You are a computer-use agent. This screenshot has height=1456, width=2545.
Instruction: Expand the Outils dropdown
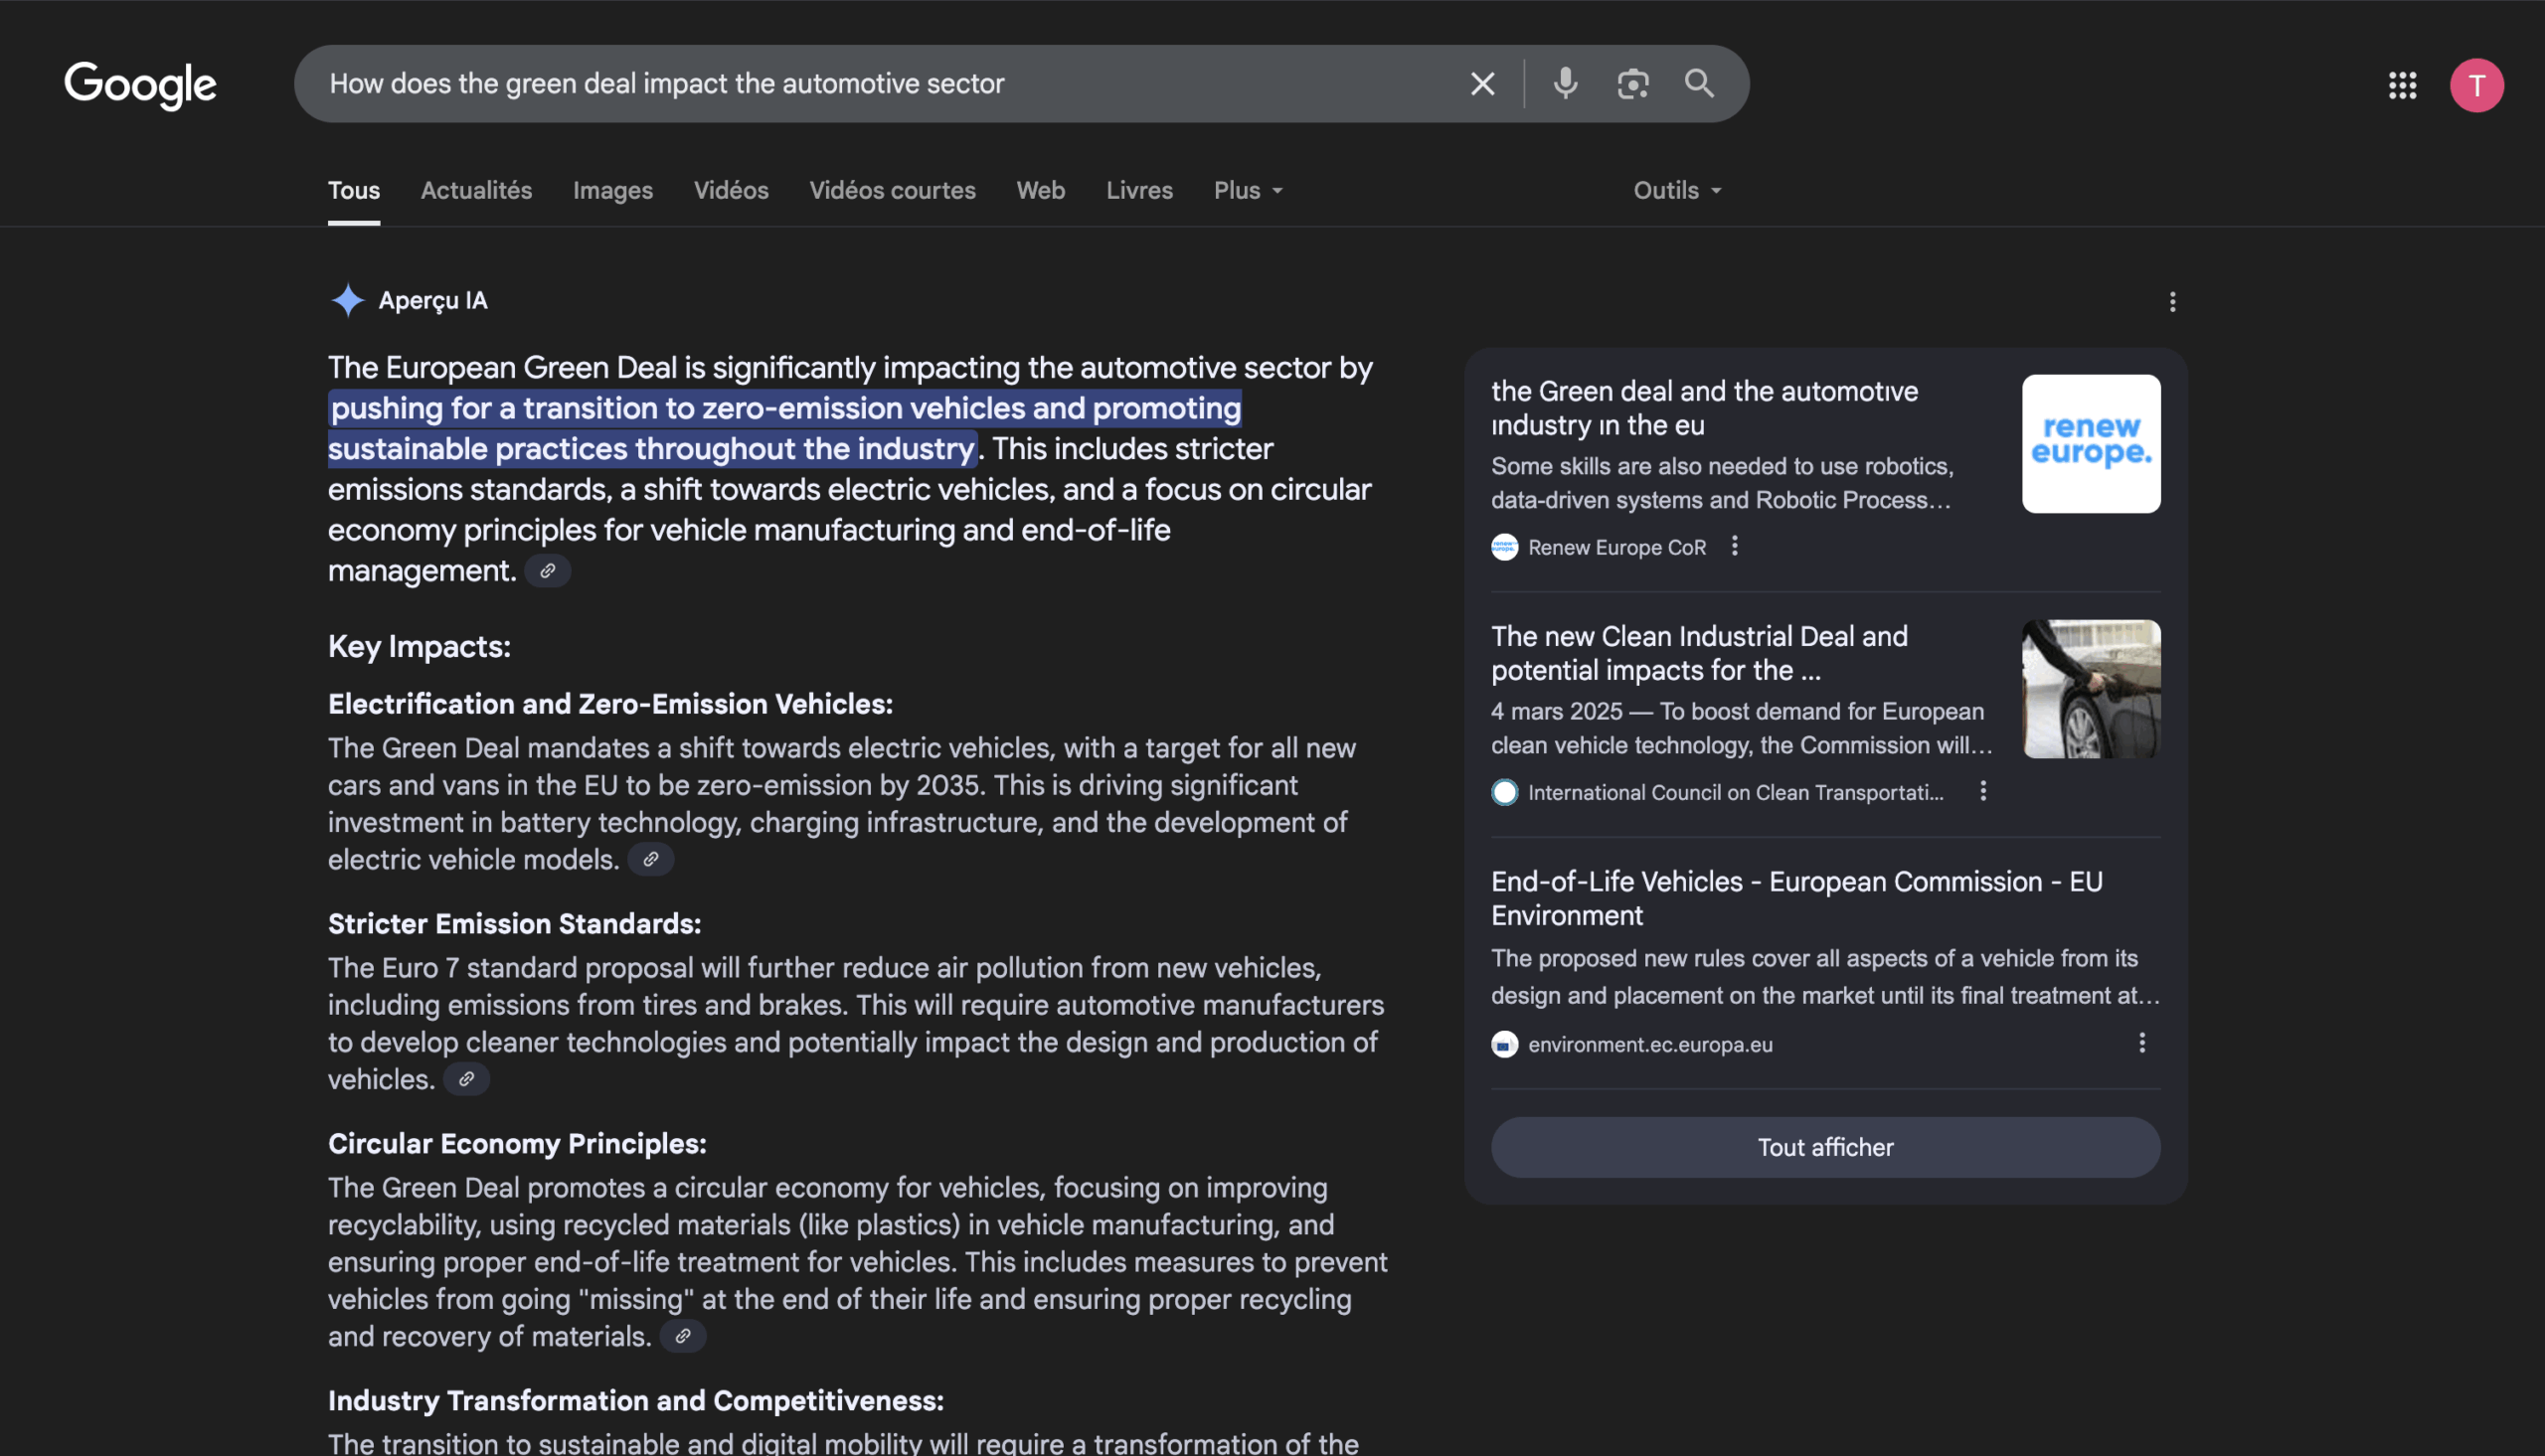point(1677,190)
